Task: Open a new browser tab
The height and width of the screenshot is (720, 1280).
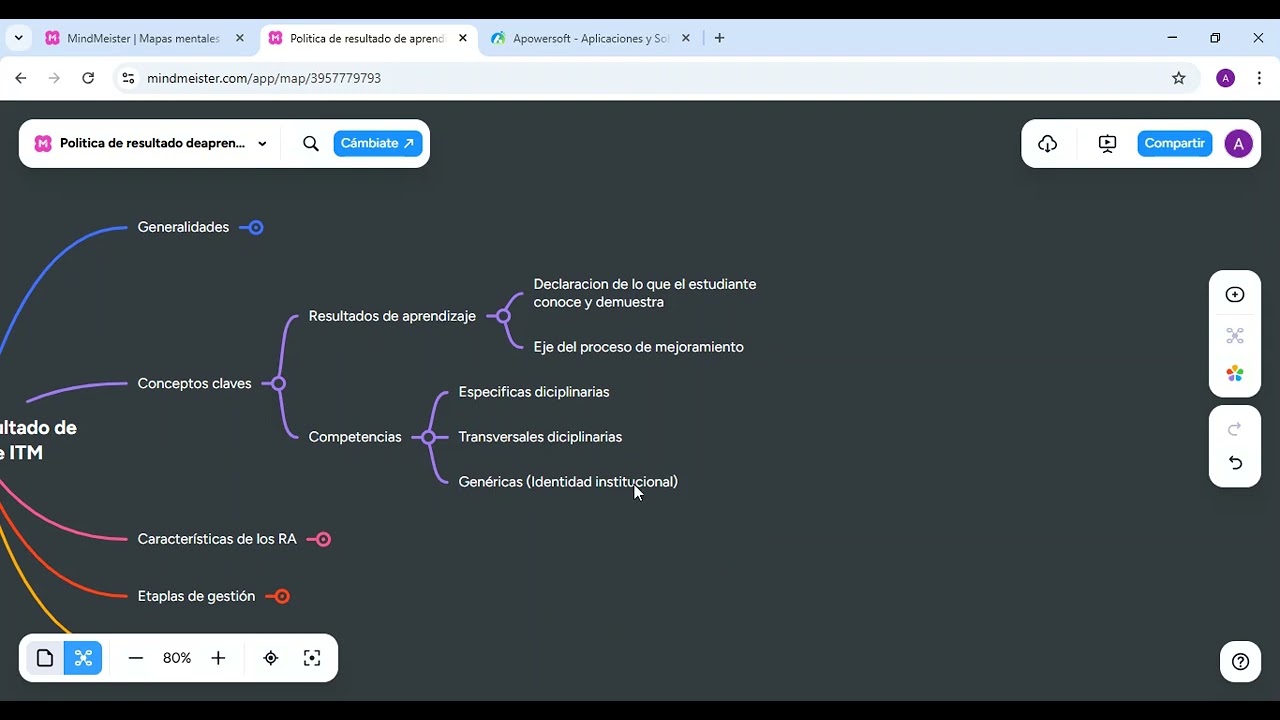Action: [719, 38]
